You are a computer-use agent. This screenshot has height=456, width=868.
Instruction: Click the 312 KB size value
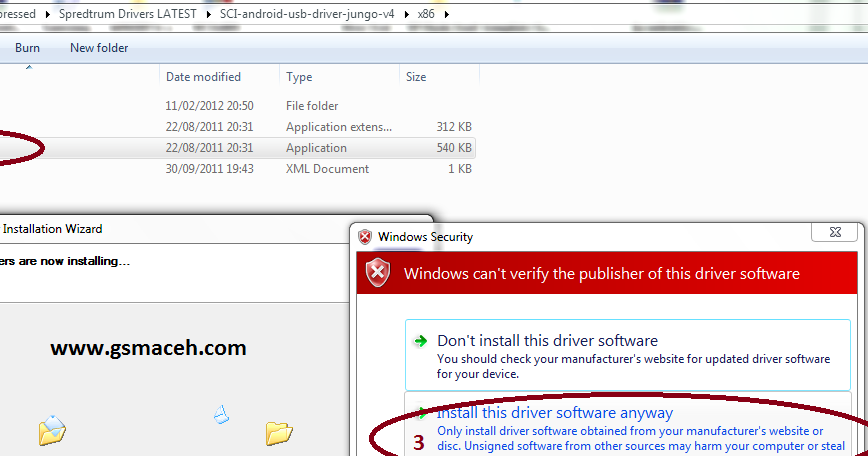click(x=454, y=127)
